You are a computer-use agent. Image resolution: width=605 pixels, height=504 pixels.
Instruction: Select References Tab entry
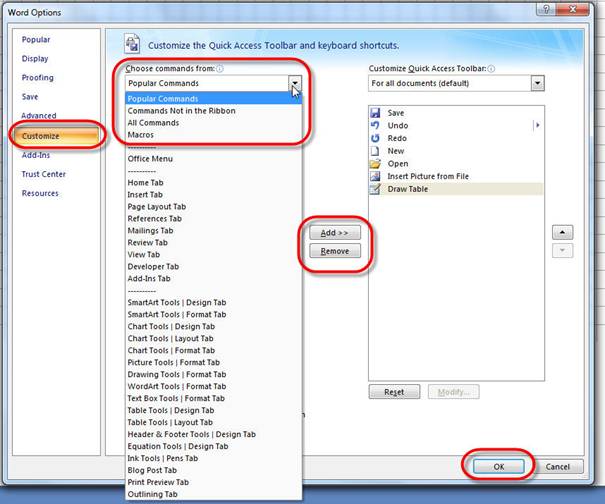pos(213,218)
